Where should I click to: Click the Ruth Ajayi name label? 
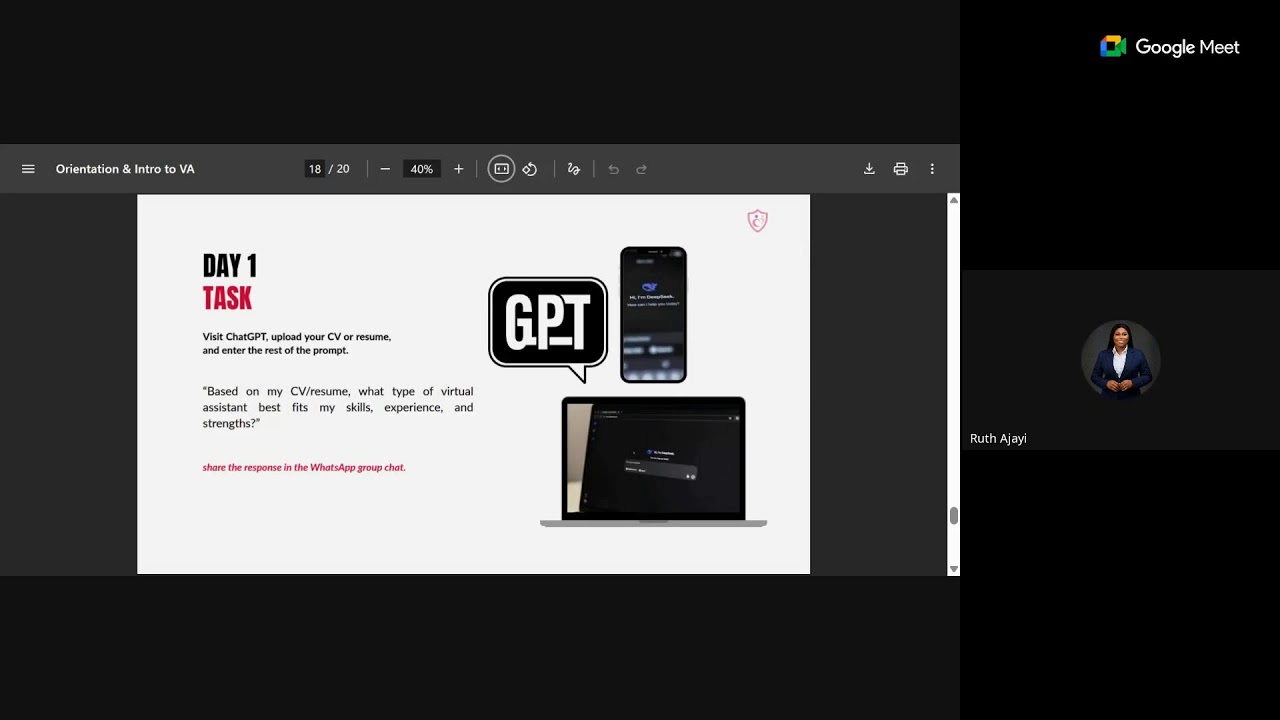click(x=998, y=438)
